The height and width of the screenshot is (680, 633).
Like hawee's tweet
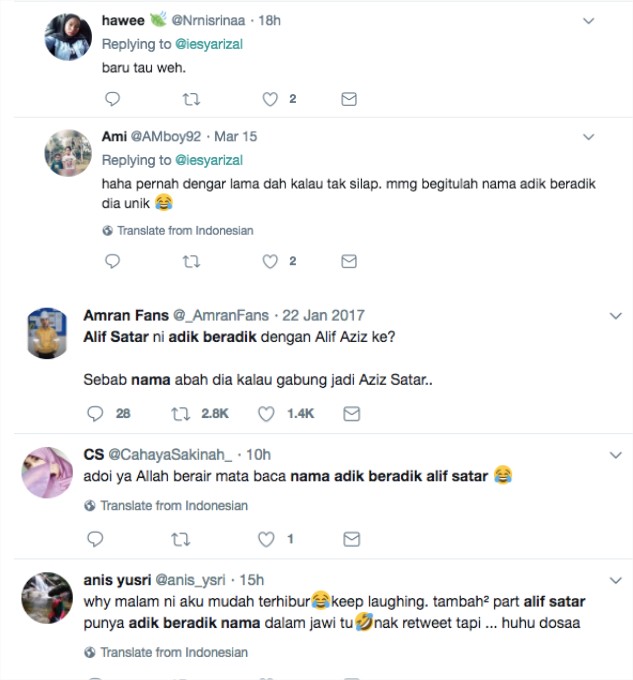pos(269,99)
